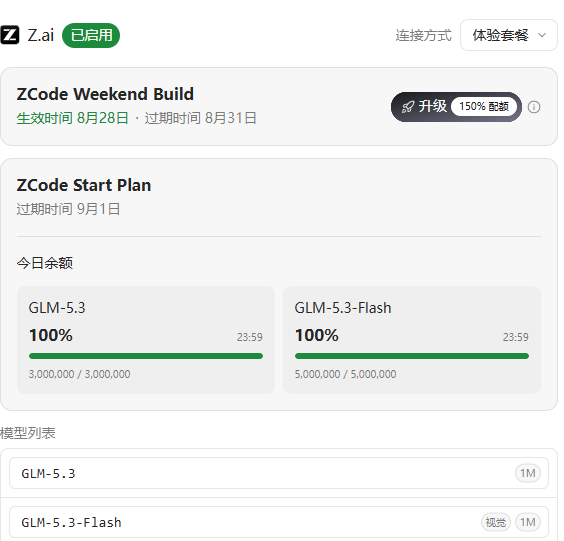Click the info icon beside upgrade button
This screenshot has height=541, width=564.
pos(534,107)
